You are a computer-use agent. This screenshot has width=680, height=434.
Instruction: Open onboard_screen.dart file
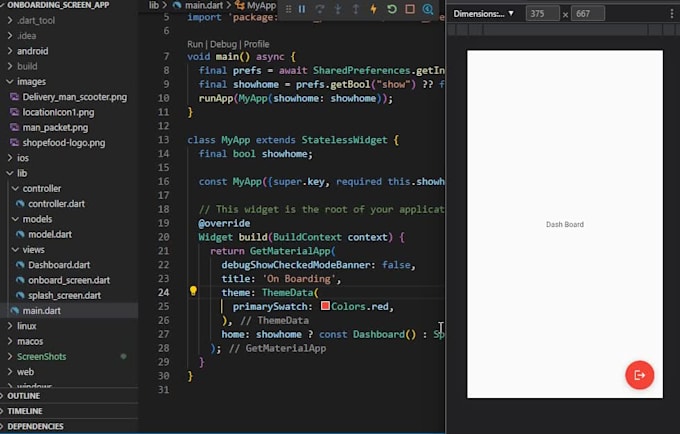[69, 280]
